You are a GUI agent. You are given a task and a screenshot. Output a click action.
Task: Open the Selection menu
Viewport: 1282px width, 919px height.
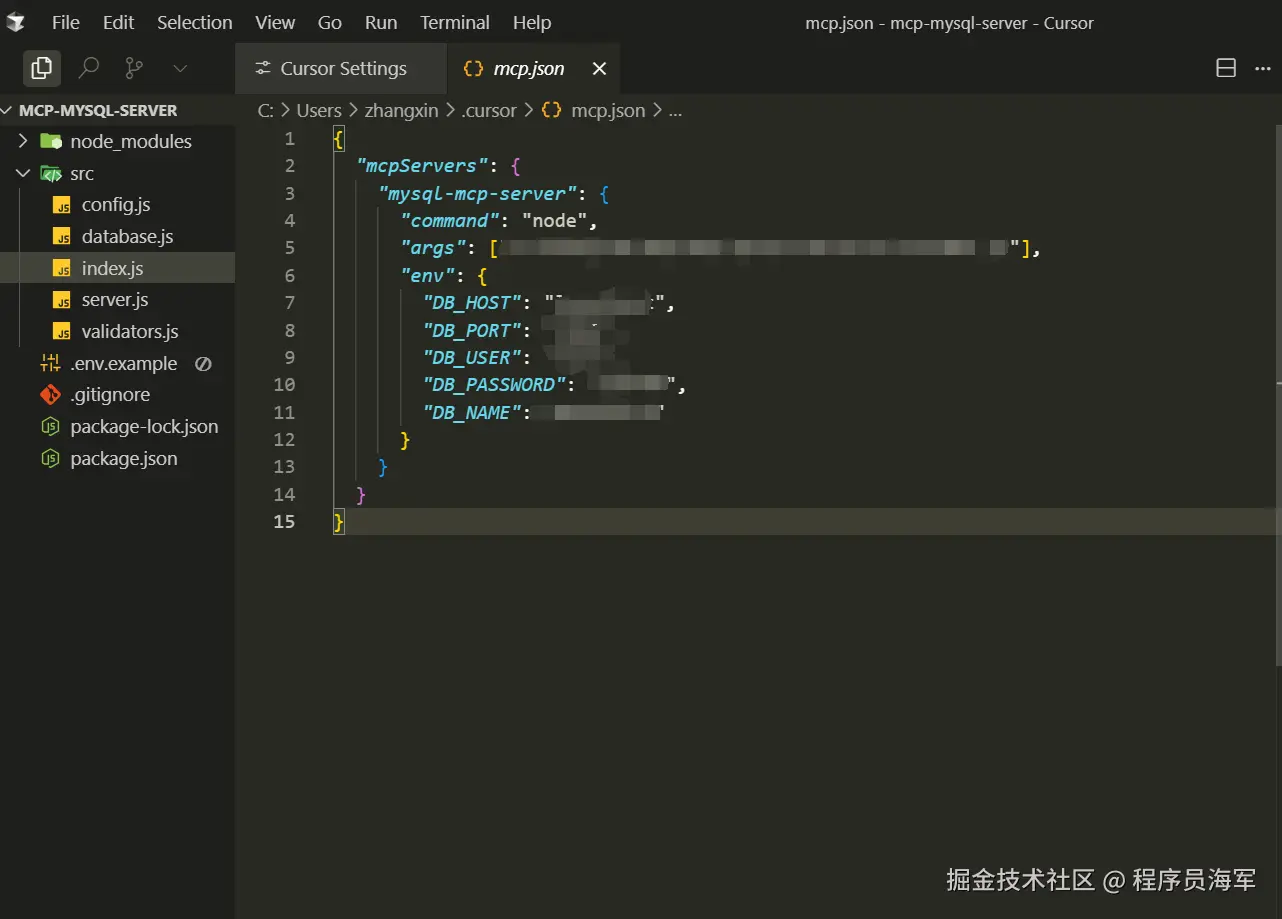pyautogui.click(x=194, y=22)
